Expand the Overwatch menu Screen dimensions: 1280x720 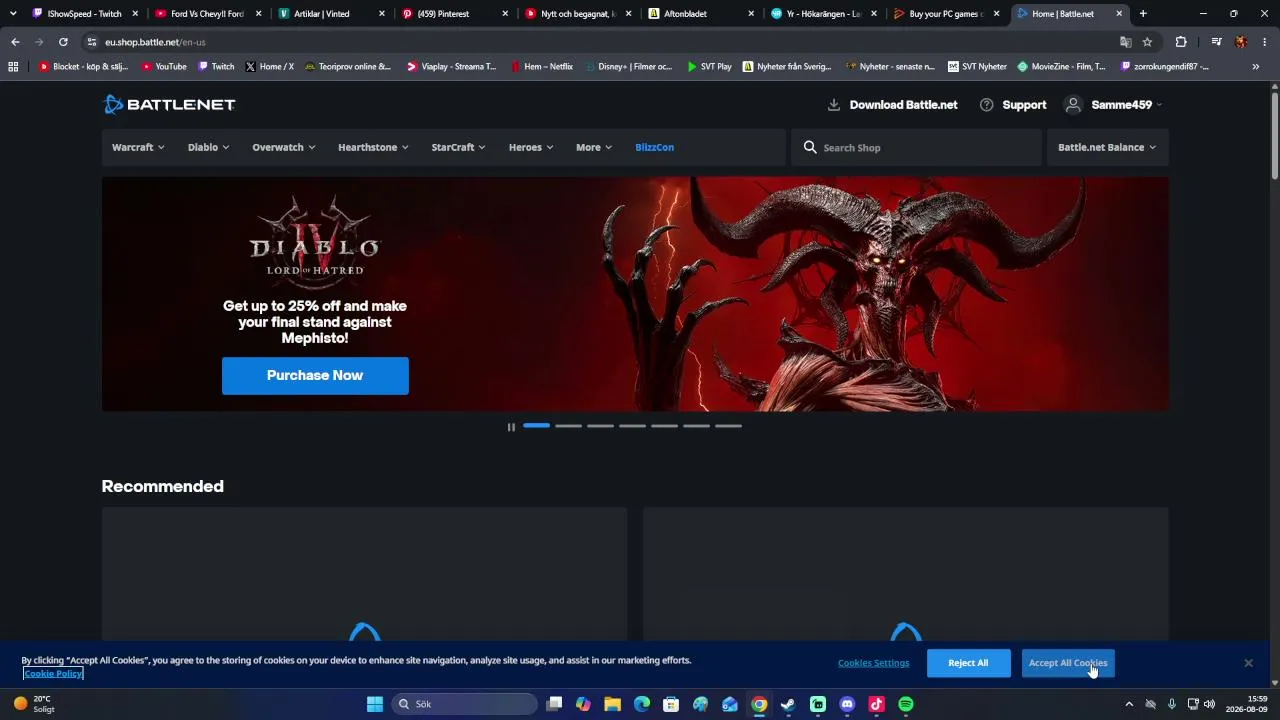[x=284, y=147]
